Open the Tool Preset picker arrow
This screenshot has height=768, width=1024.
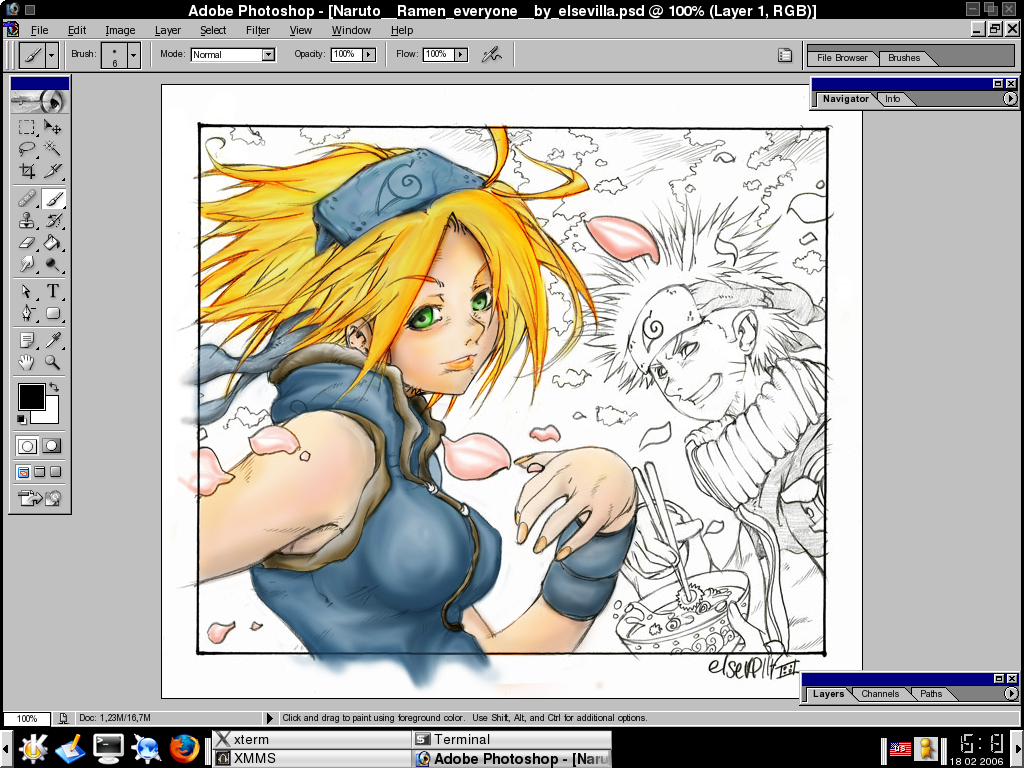52,55
